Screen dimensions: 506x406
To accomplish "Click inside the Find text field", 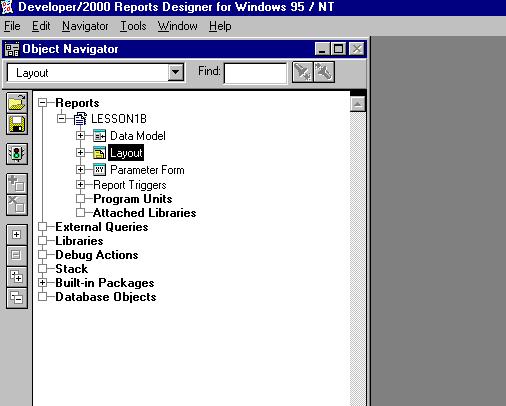I will (x=255, y=73).
